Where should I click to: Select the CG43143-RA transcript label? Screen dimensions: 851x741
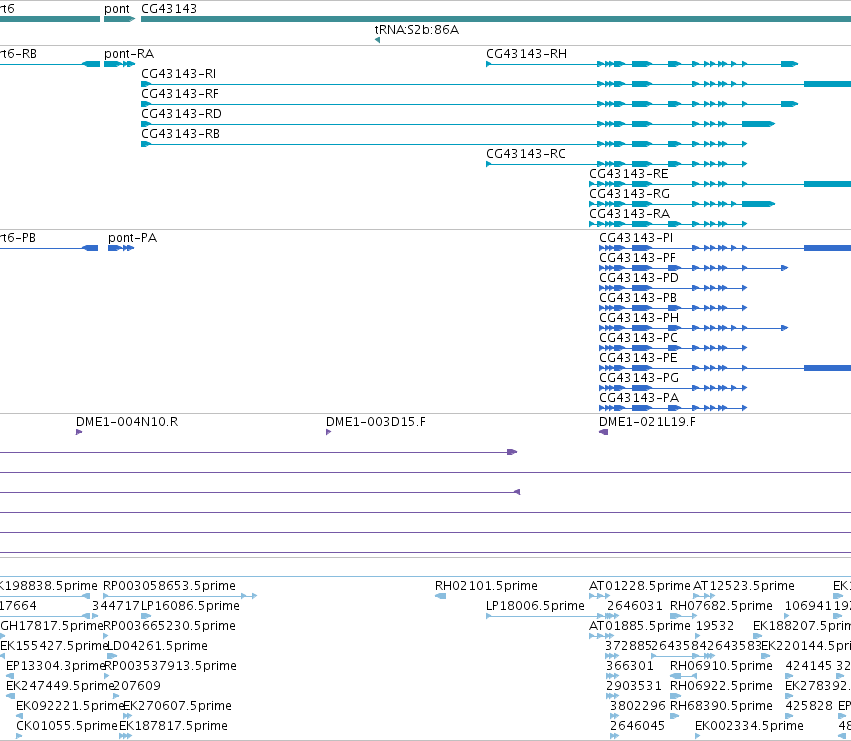pos(630,214)
